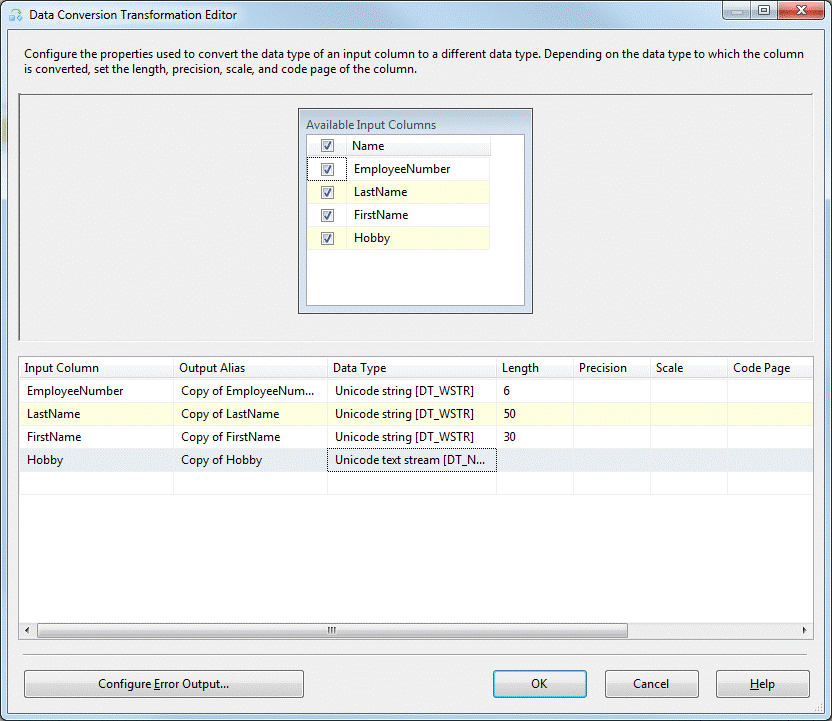Screen dimensions: 832x721
Task: Open Data Type dropdown for FirstName row
Action: point(412,437)
